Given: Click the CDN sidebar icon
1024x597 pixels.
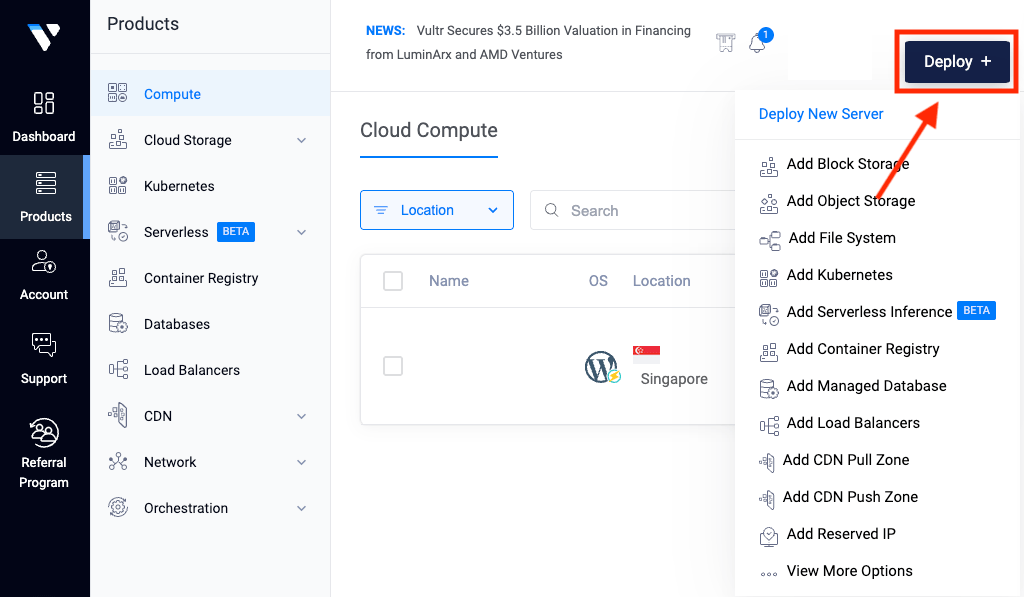Looking at the screenshot, I should click(x=118, y=415).
